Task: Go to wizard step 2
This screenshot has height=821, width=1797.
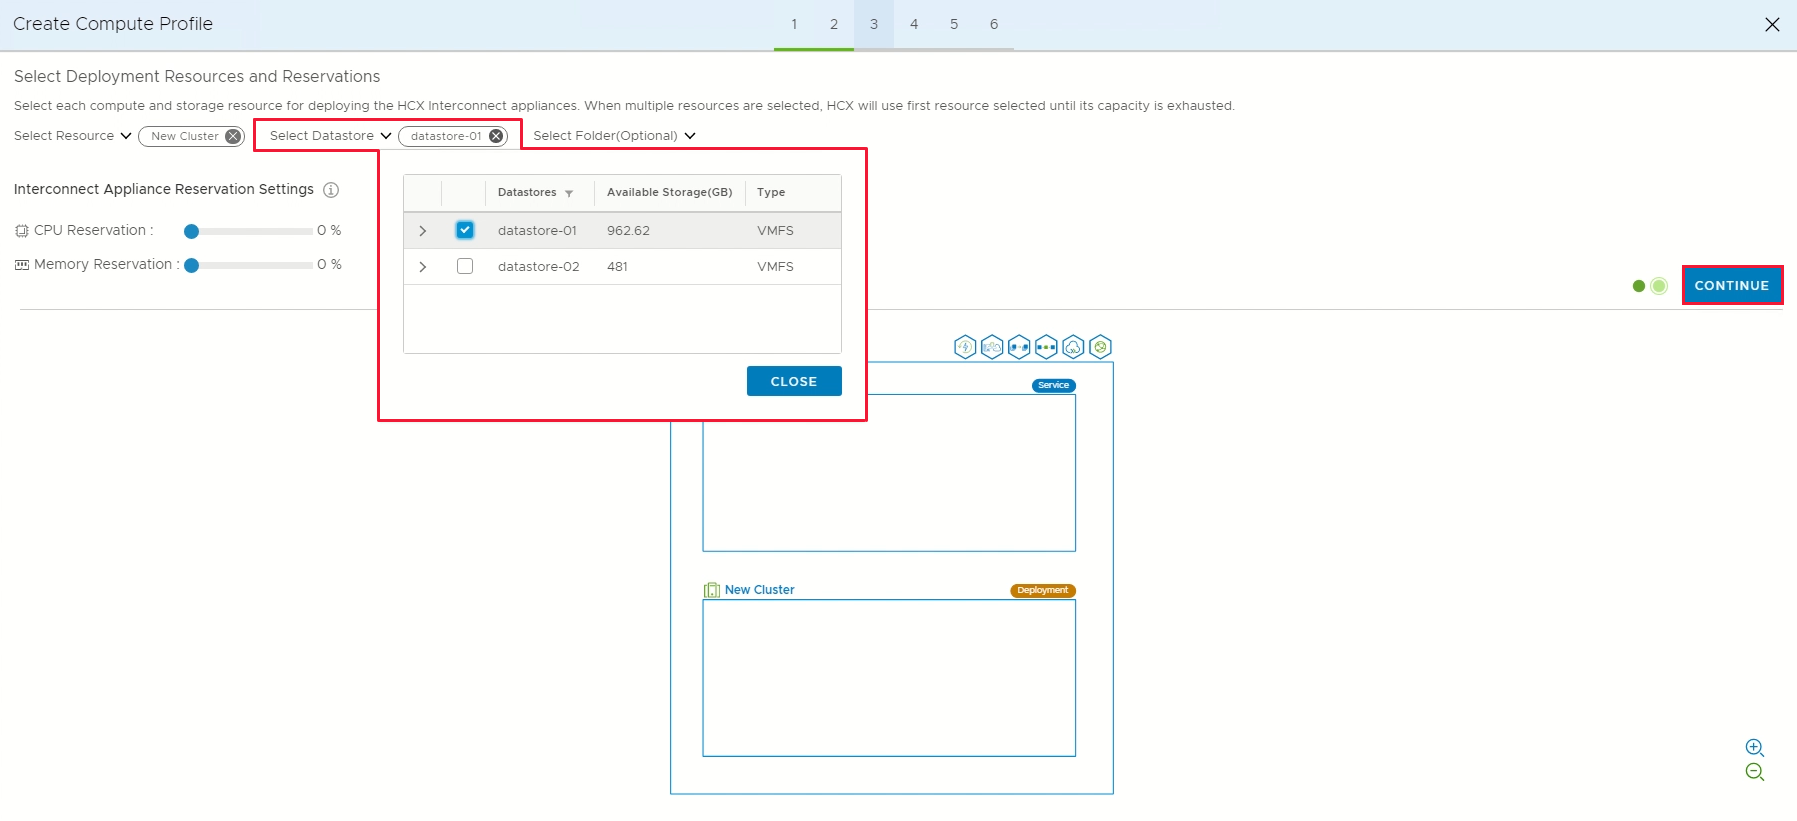Action: [x=834, y=24]
